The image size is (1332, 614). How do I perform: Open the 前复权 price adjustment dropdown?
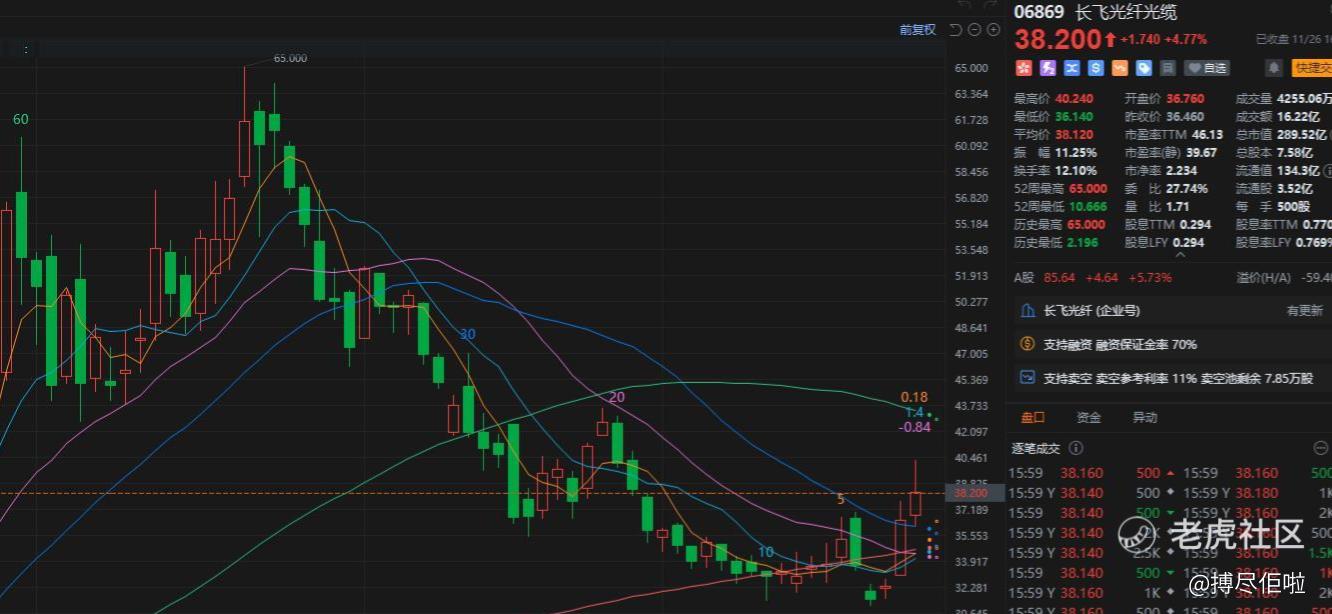coord(917,30)
